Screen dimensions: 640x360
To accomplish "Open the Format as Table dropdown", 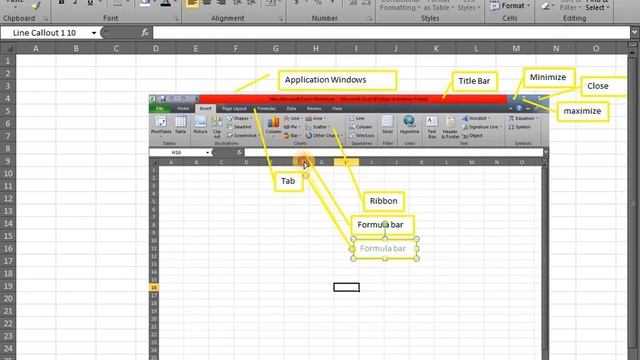I will click(x=439, y=5).
